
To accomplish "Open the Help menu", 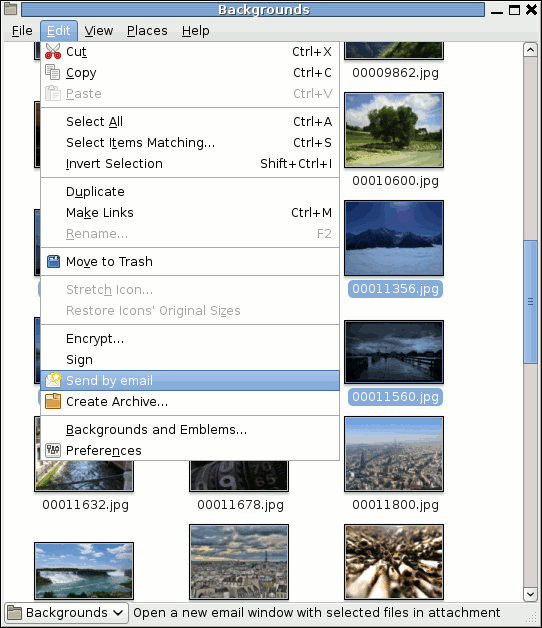I will (x=195, y=31).
